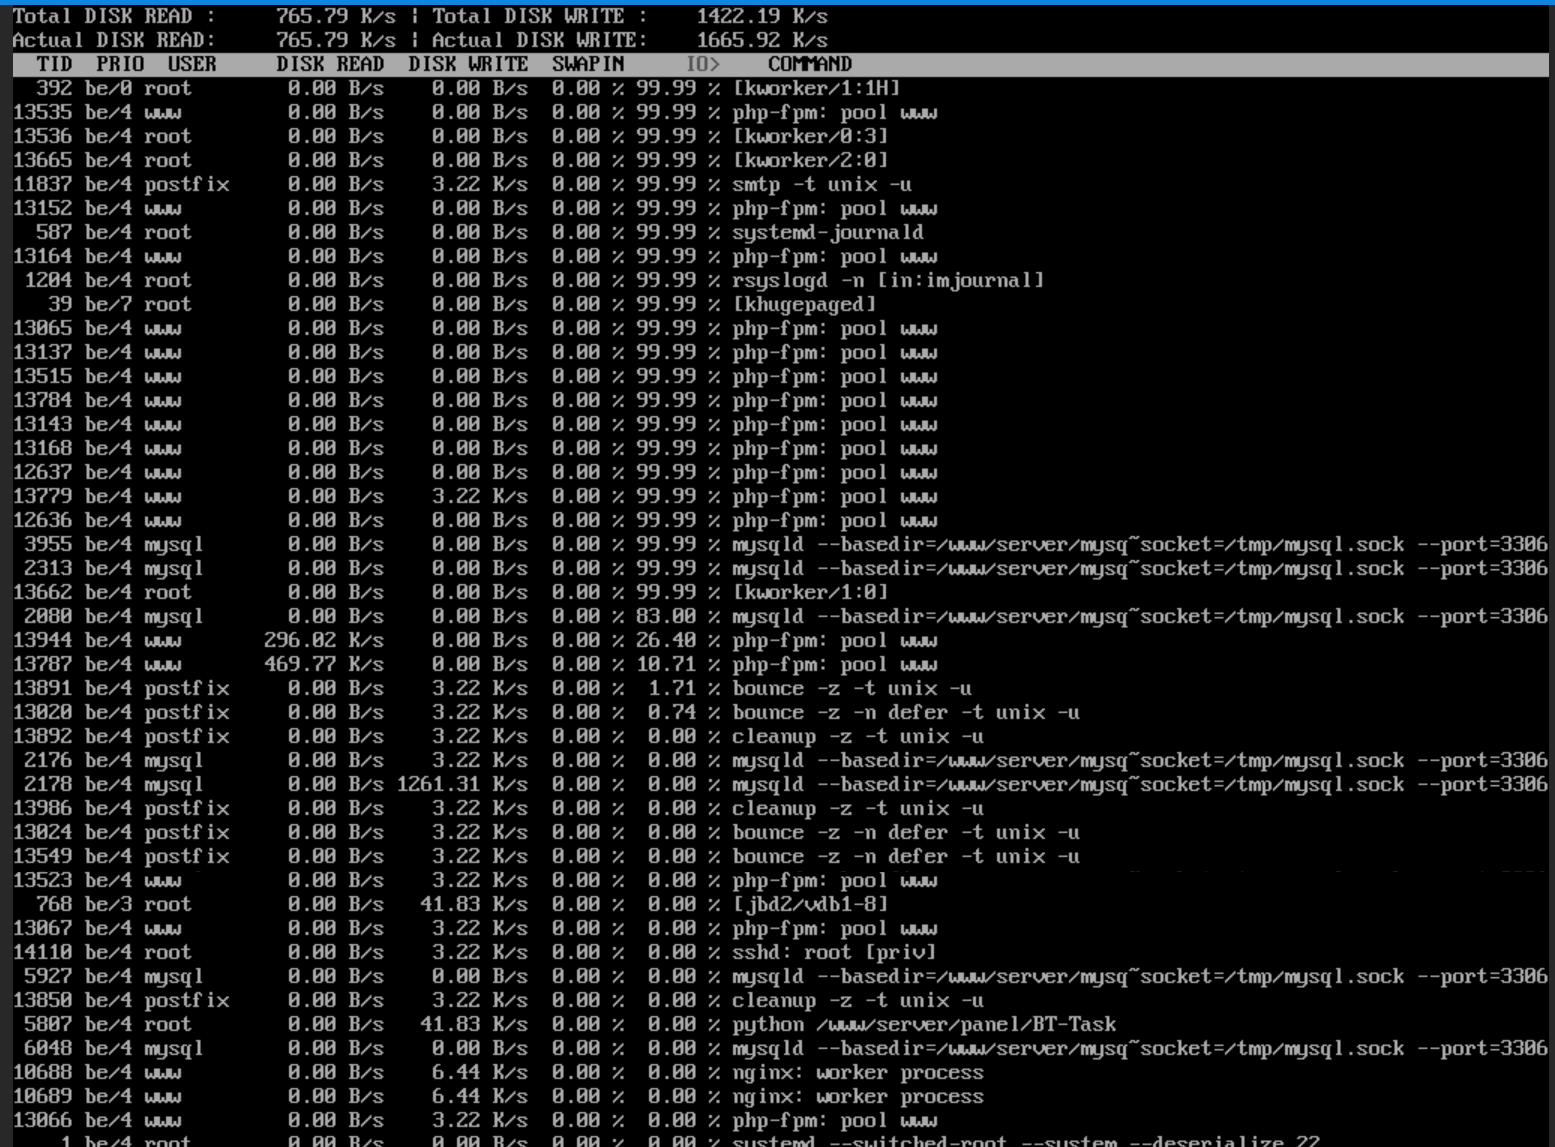The image size is (1555, 1147).
Task: Click the kworker/1:1H process row
Action: (780, 88)
